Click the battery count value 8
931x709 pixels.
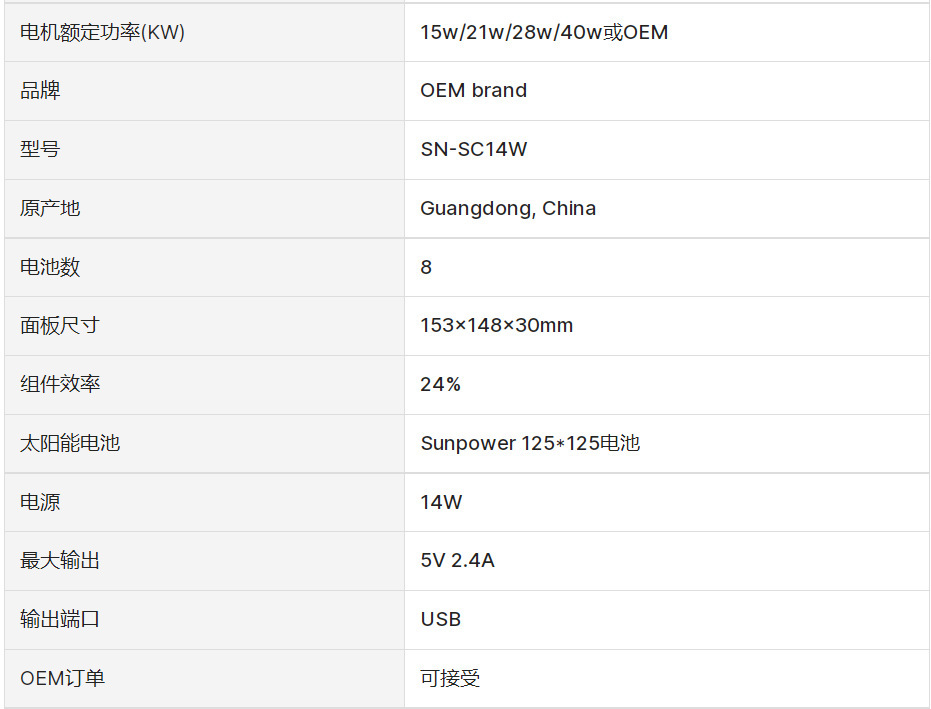[x=426, y=267]
